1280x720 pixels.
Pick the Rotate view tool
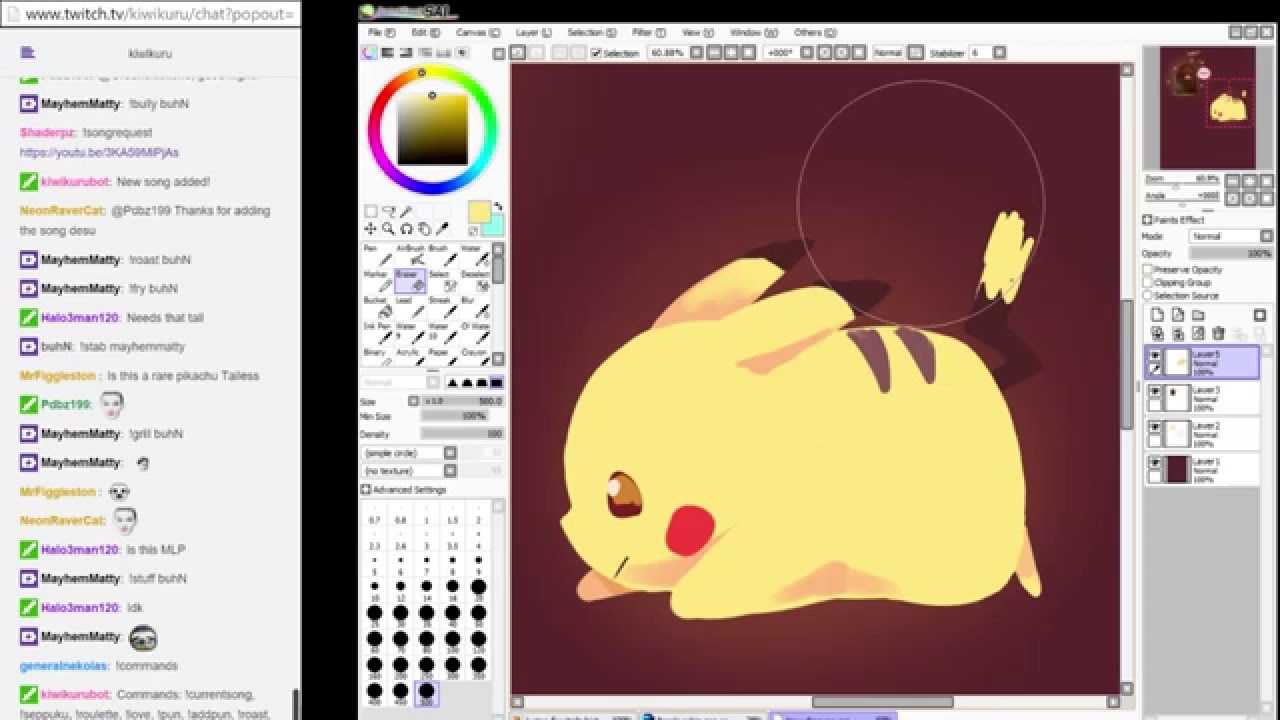(406, 229)
